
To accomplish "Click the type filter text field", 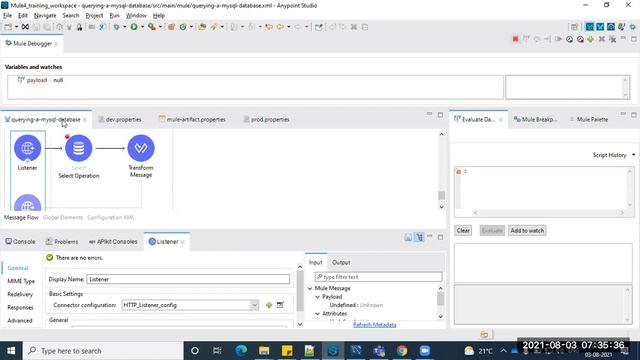I will click(x=378, y=277).
